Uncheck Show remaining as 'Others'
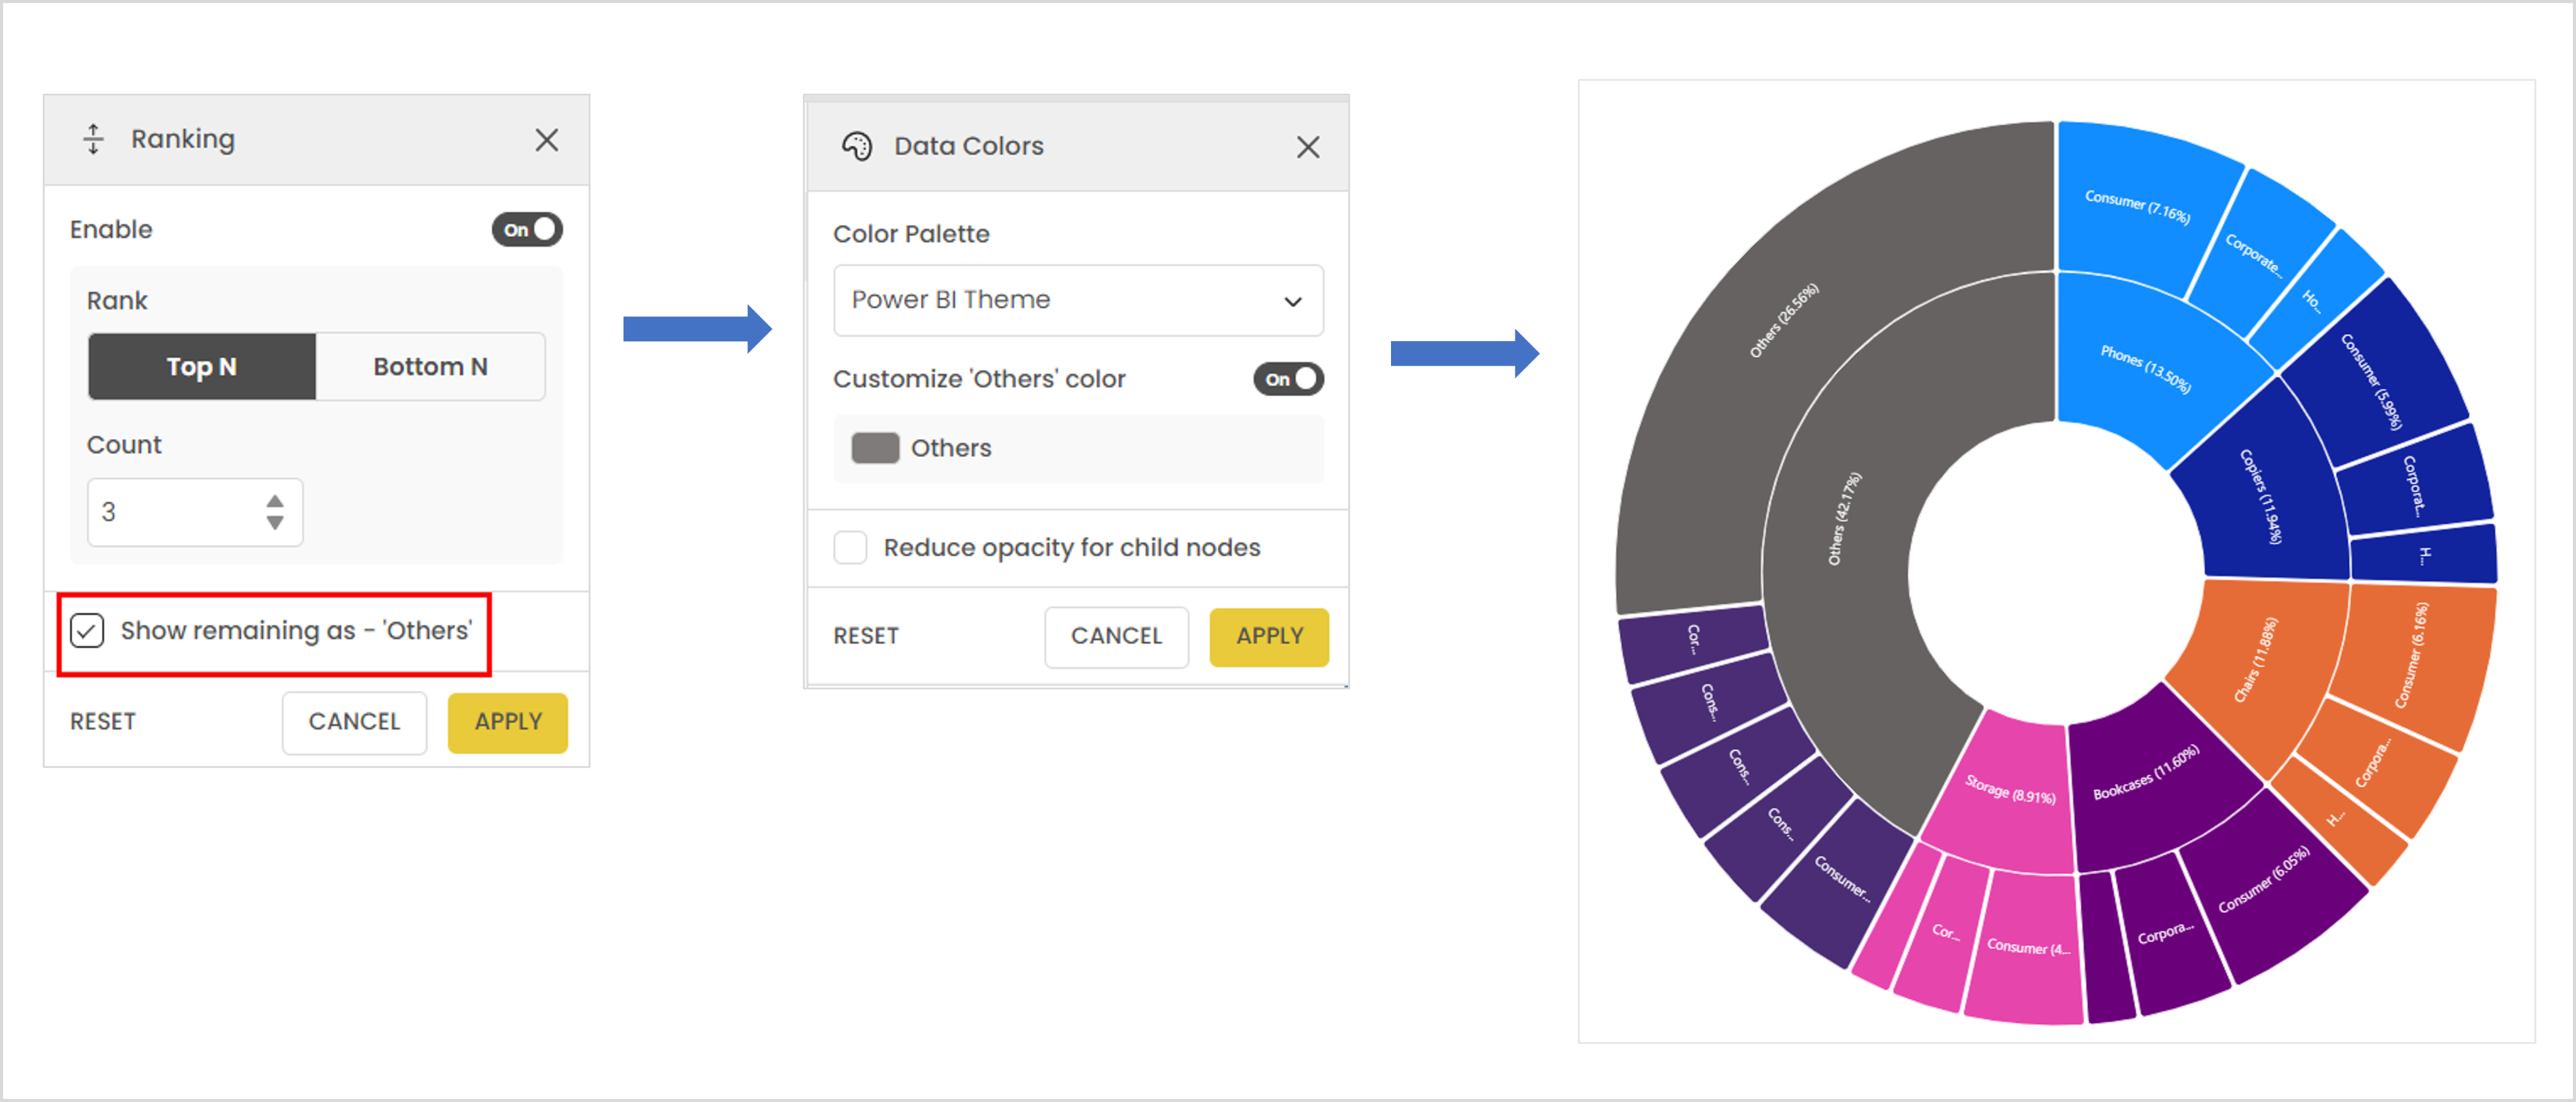 [88, 631]
